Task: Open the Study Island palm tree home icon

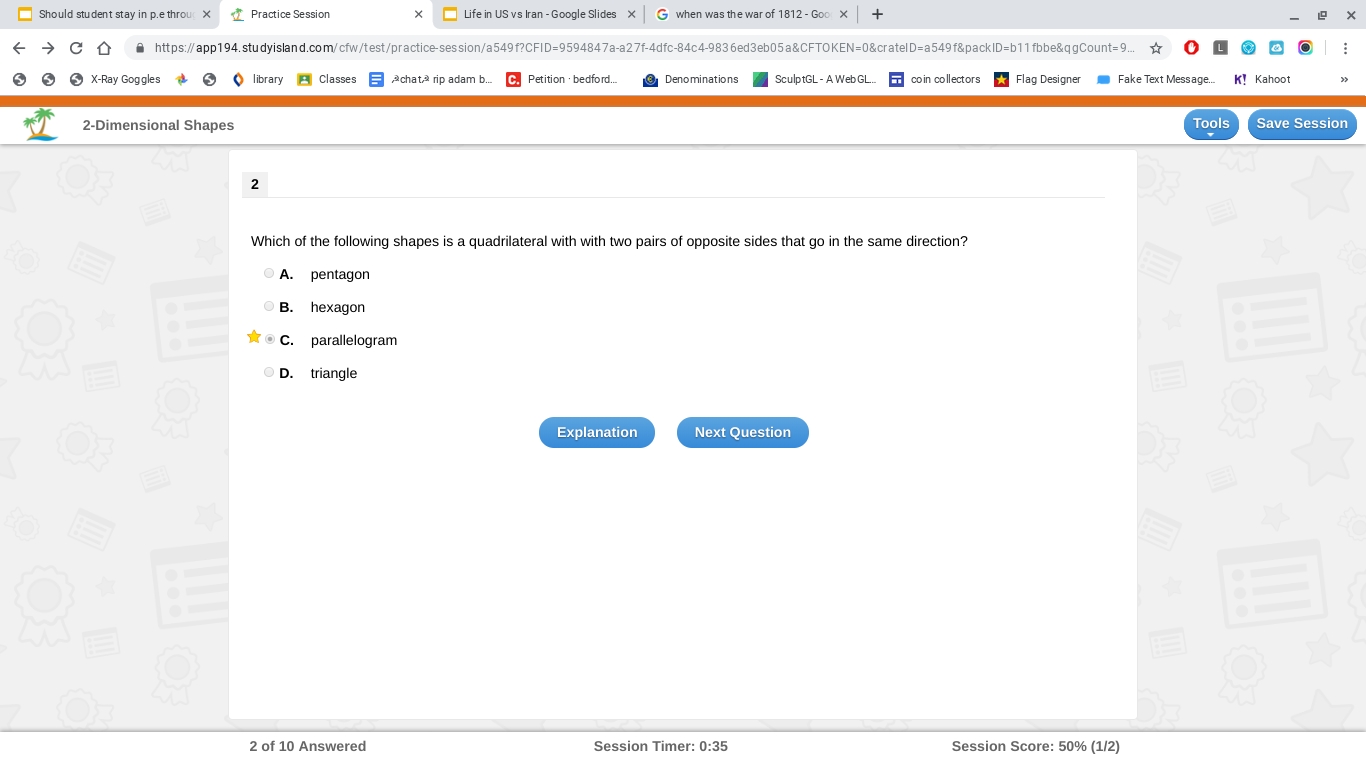Action: (40, 122)
